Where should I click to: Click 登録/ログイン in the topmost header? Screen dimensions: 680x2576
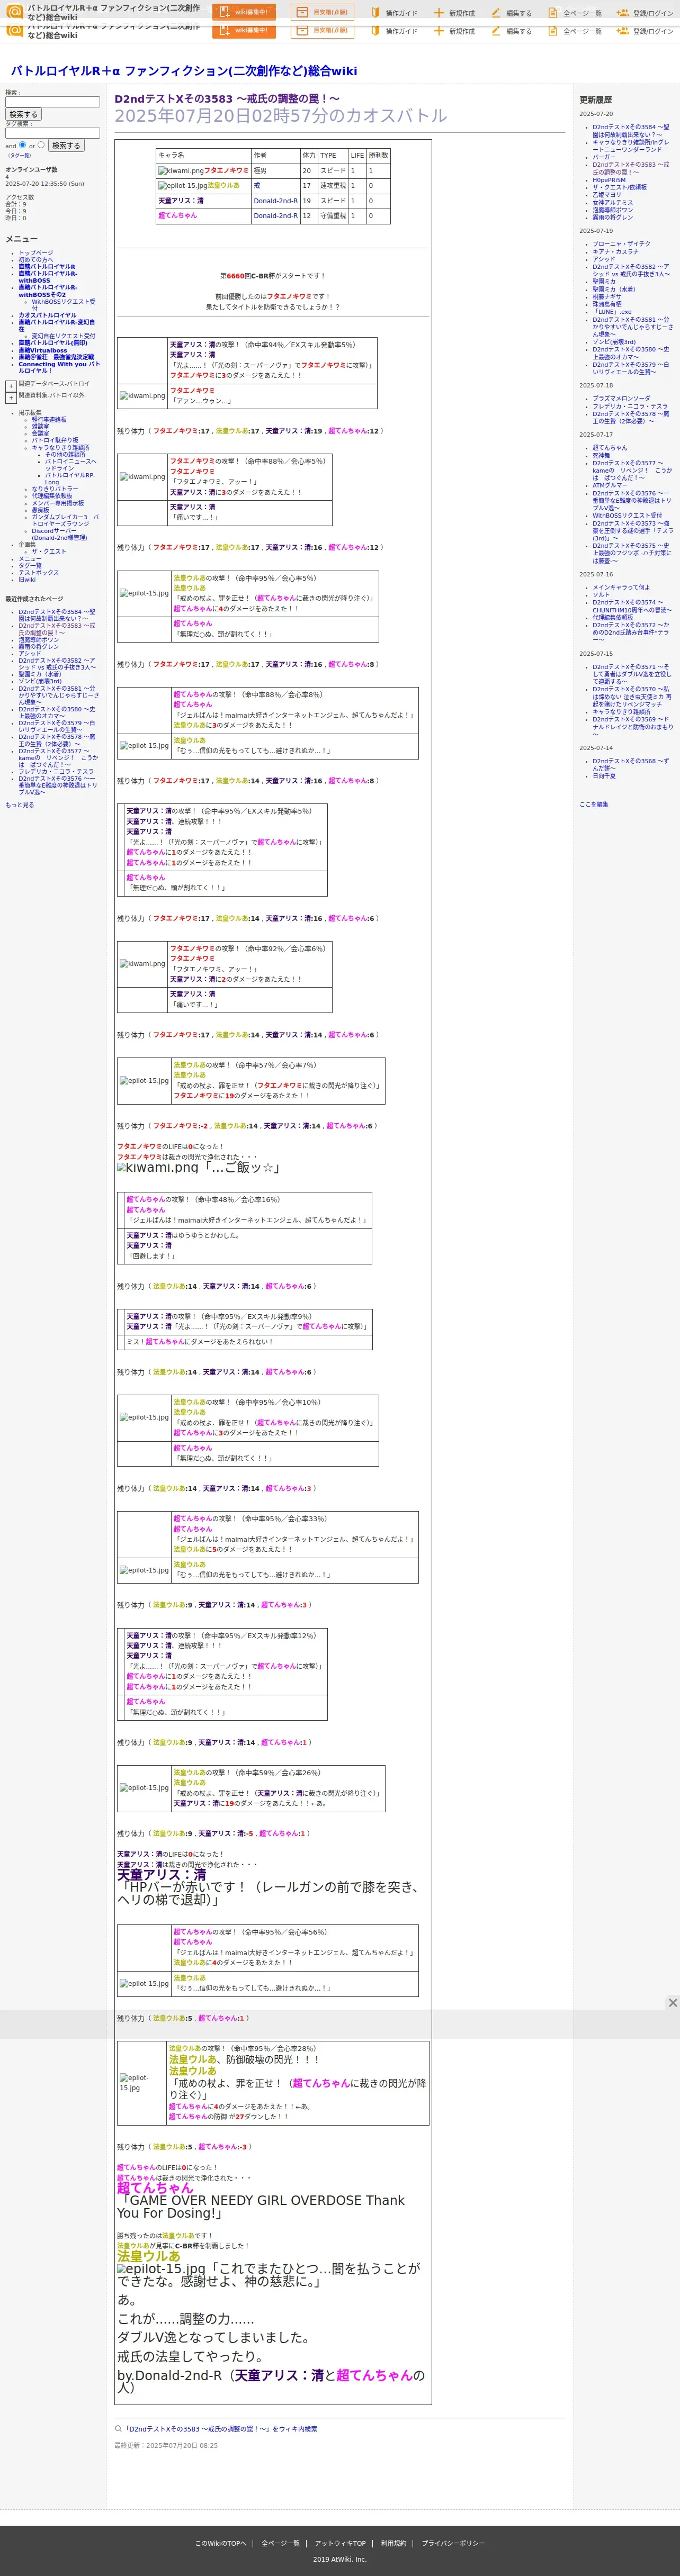[645, 13]
